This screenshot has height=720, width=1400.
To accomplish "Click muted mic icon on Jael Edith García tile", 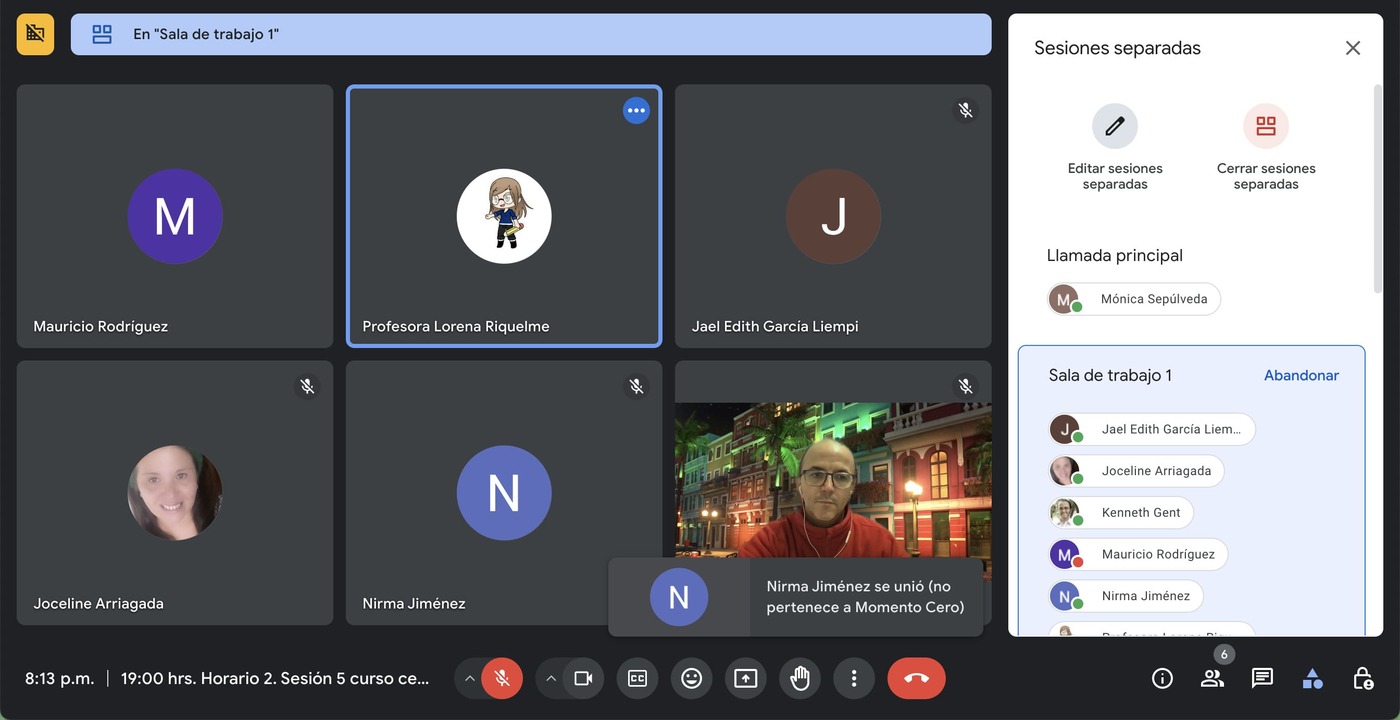I will point(965,110).
